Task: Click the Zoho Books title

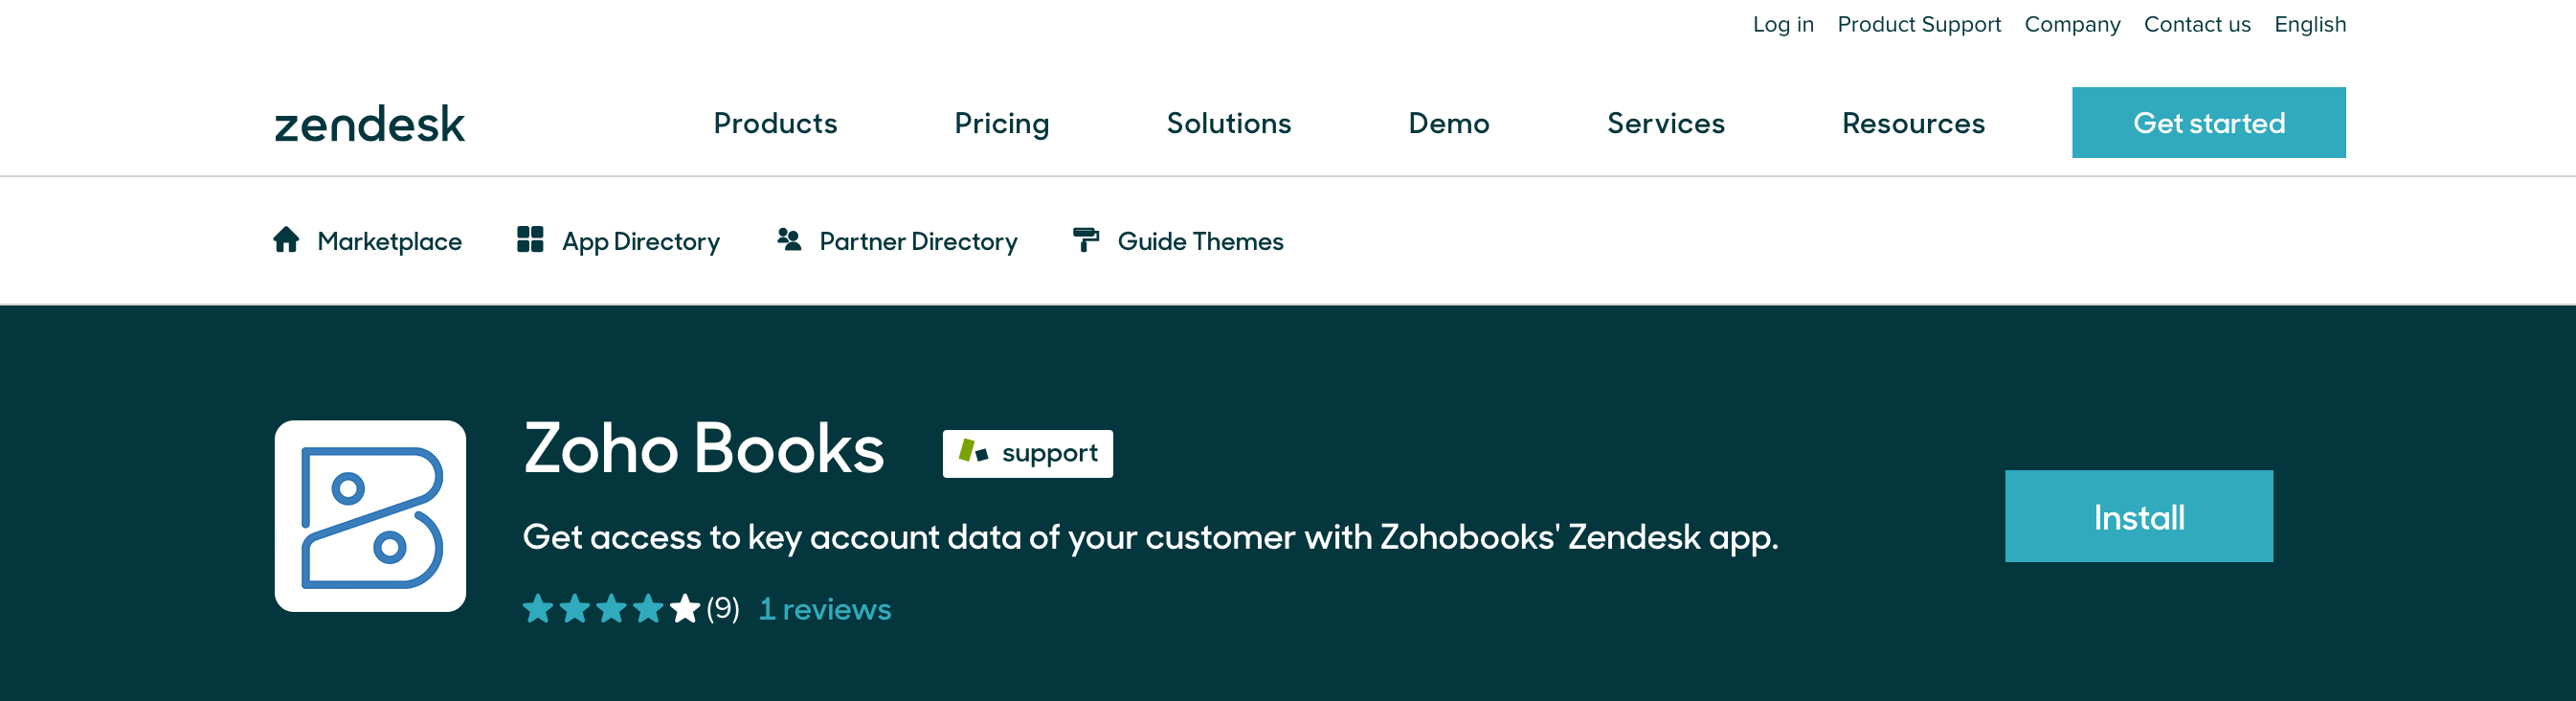Action: [703, 448]
